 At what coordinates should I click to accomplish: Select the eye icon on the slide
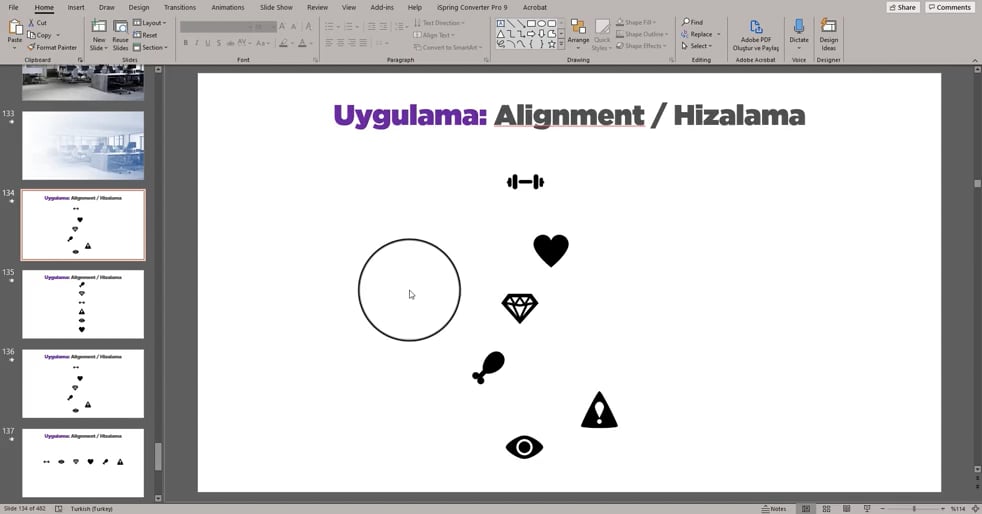pos(524,447)
